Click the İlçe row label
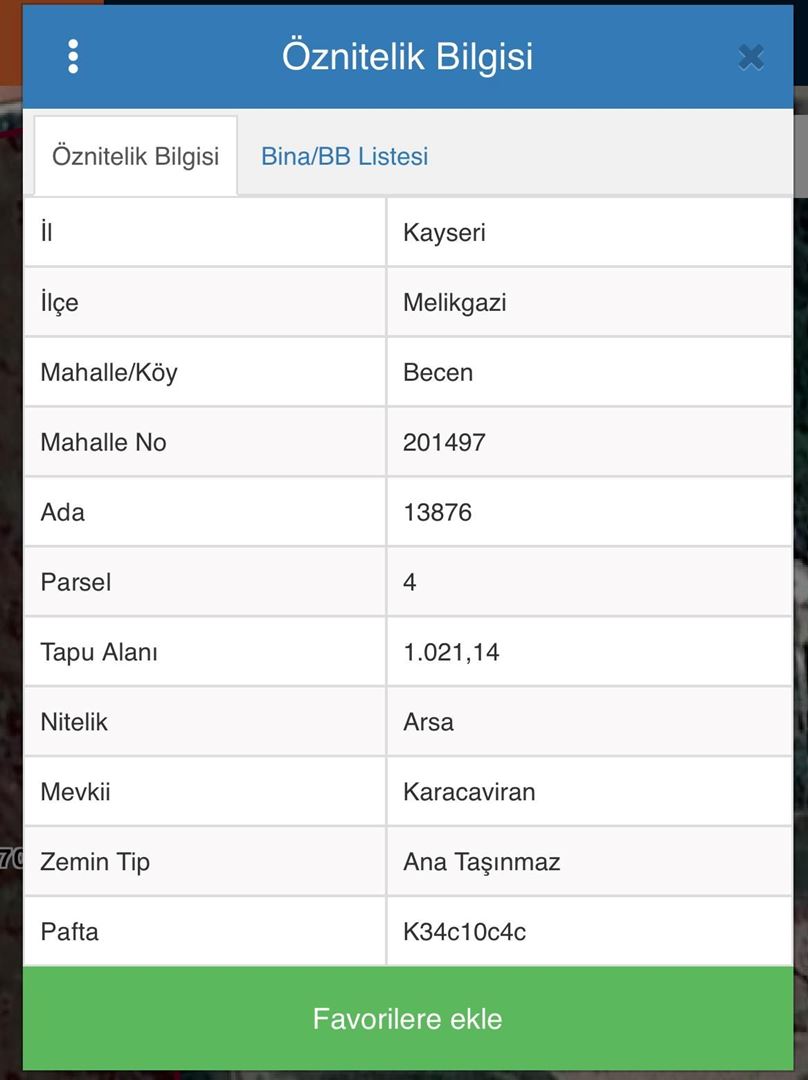Image resolution: width=808 pixels, height=1080 pixels. [59, 302]
